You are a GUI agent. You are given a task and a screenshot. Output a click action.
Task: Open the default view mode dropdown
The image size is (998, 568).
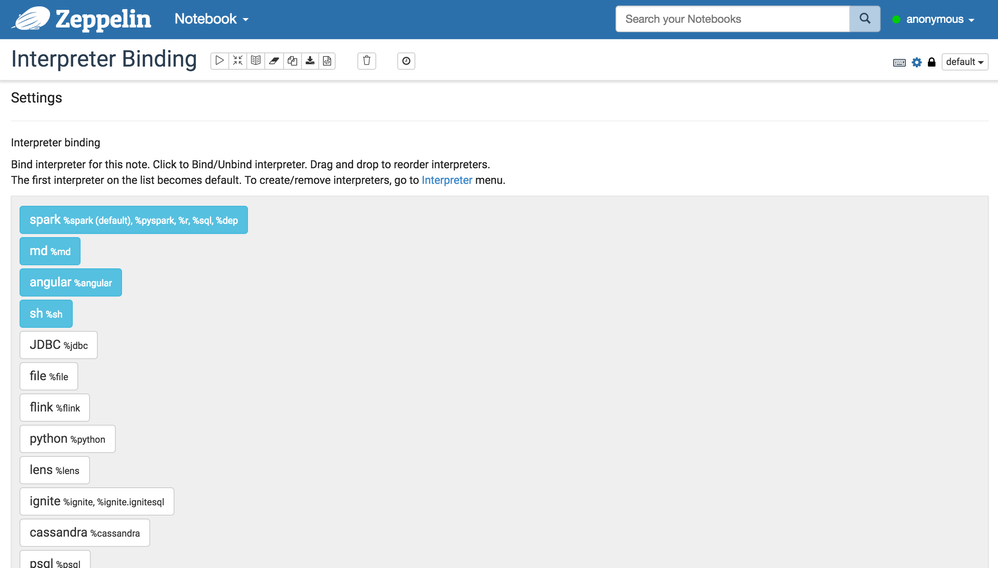pos(964,62)
